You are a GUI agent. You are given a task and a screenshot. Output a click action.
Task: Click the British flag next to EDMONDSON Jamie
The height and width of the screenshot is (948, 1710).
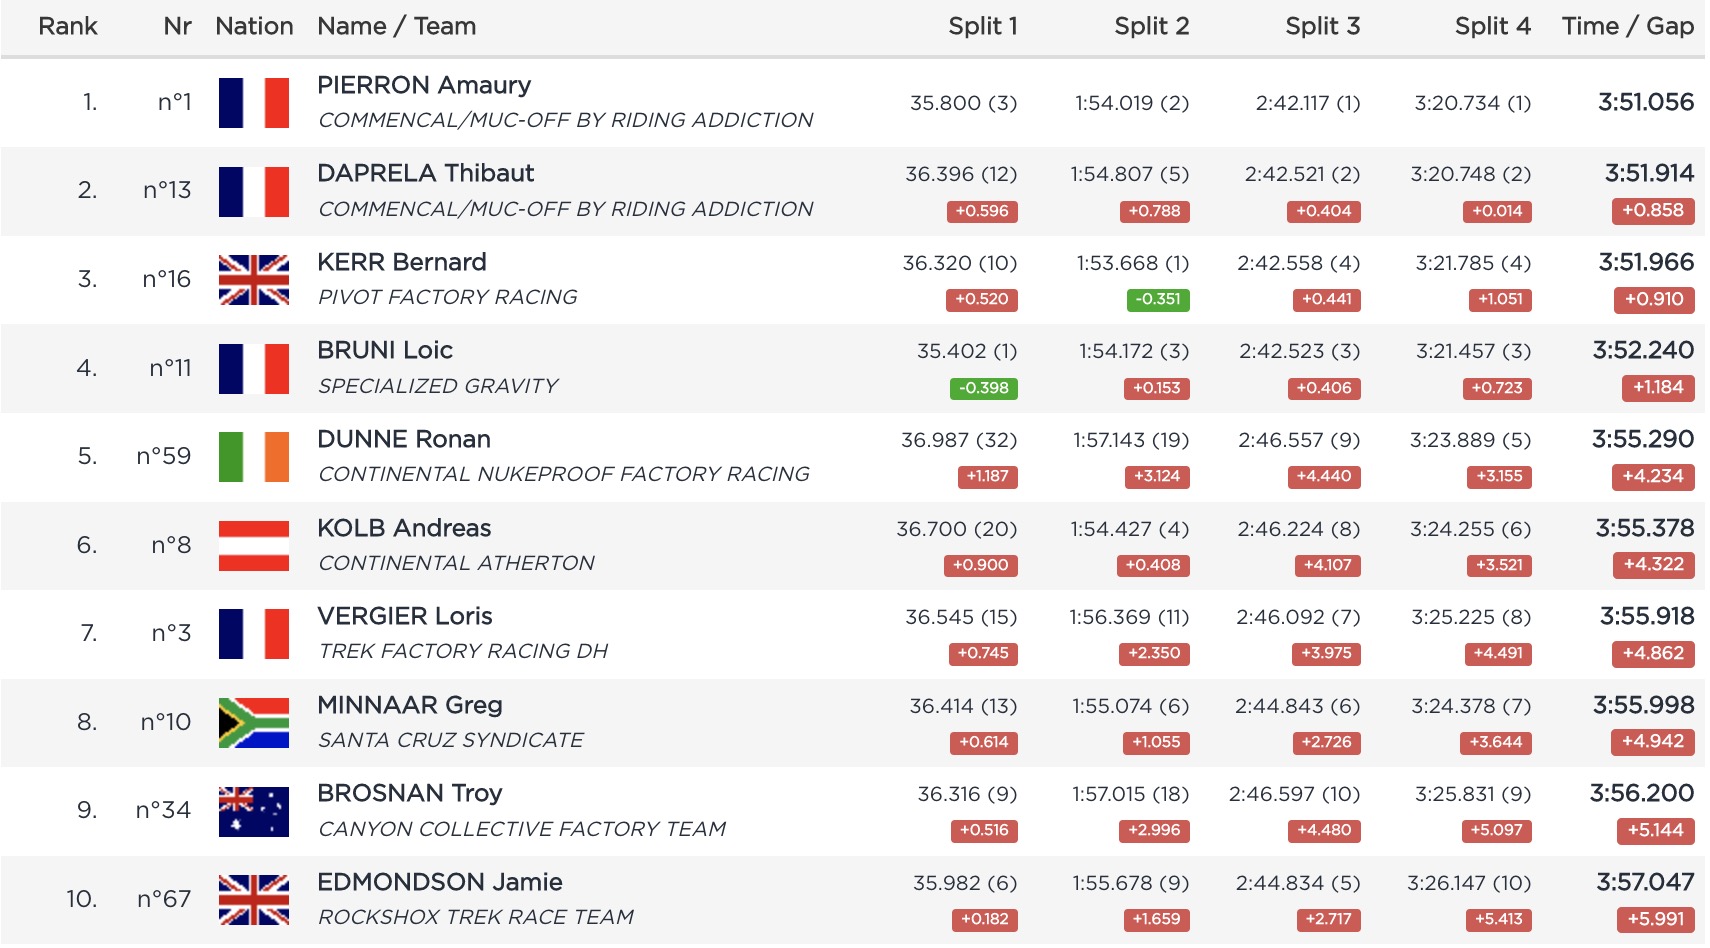click(x=254, y=900)
